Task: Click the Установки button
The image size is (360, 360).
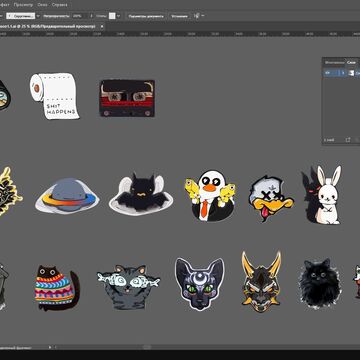Action: (179, 16)
